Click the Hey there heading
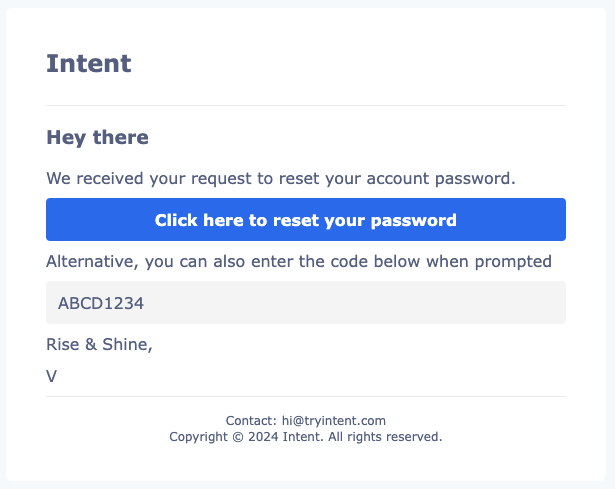Image resolution: width=615 pixels, height=489 pixels. (x=97, y=138)
